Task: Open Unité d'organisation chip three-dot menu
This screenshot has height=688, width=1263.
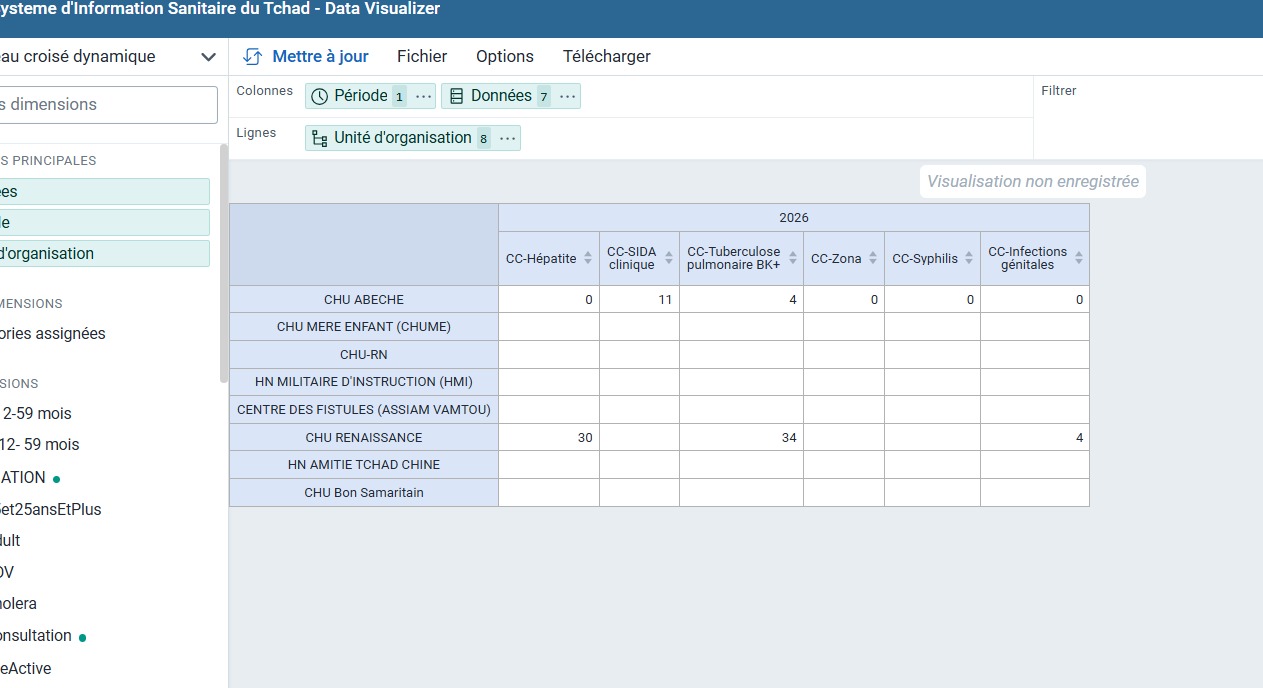Action: click(508, 138)
